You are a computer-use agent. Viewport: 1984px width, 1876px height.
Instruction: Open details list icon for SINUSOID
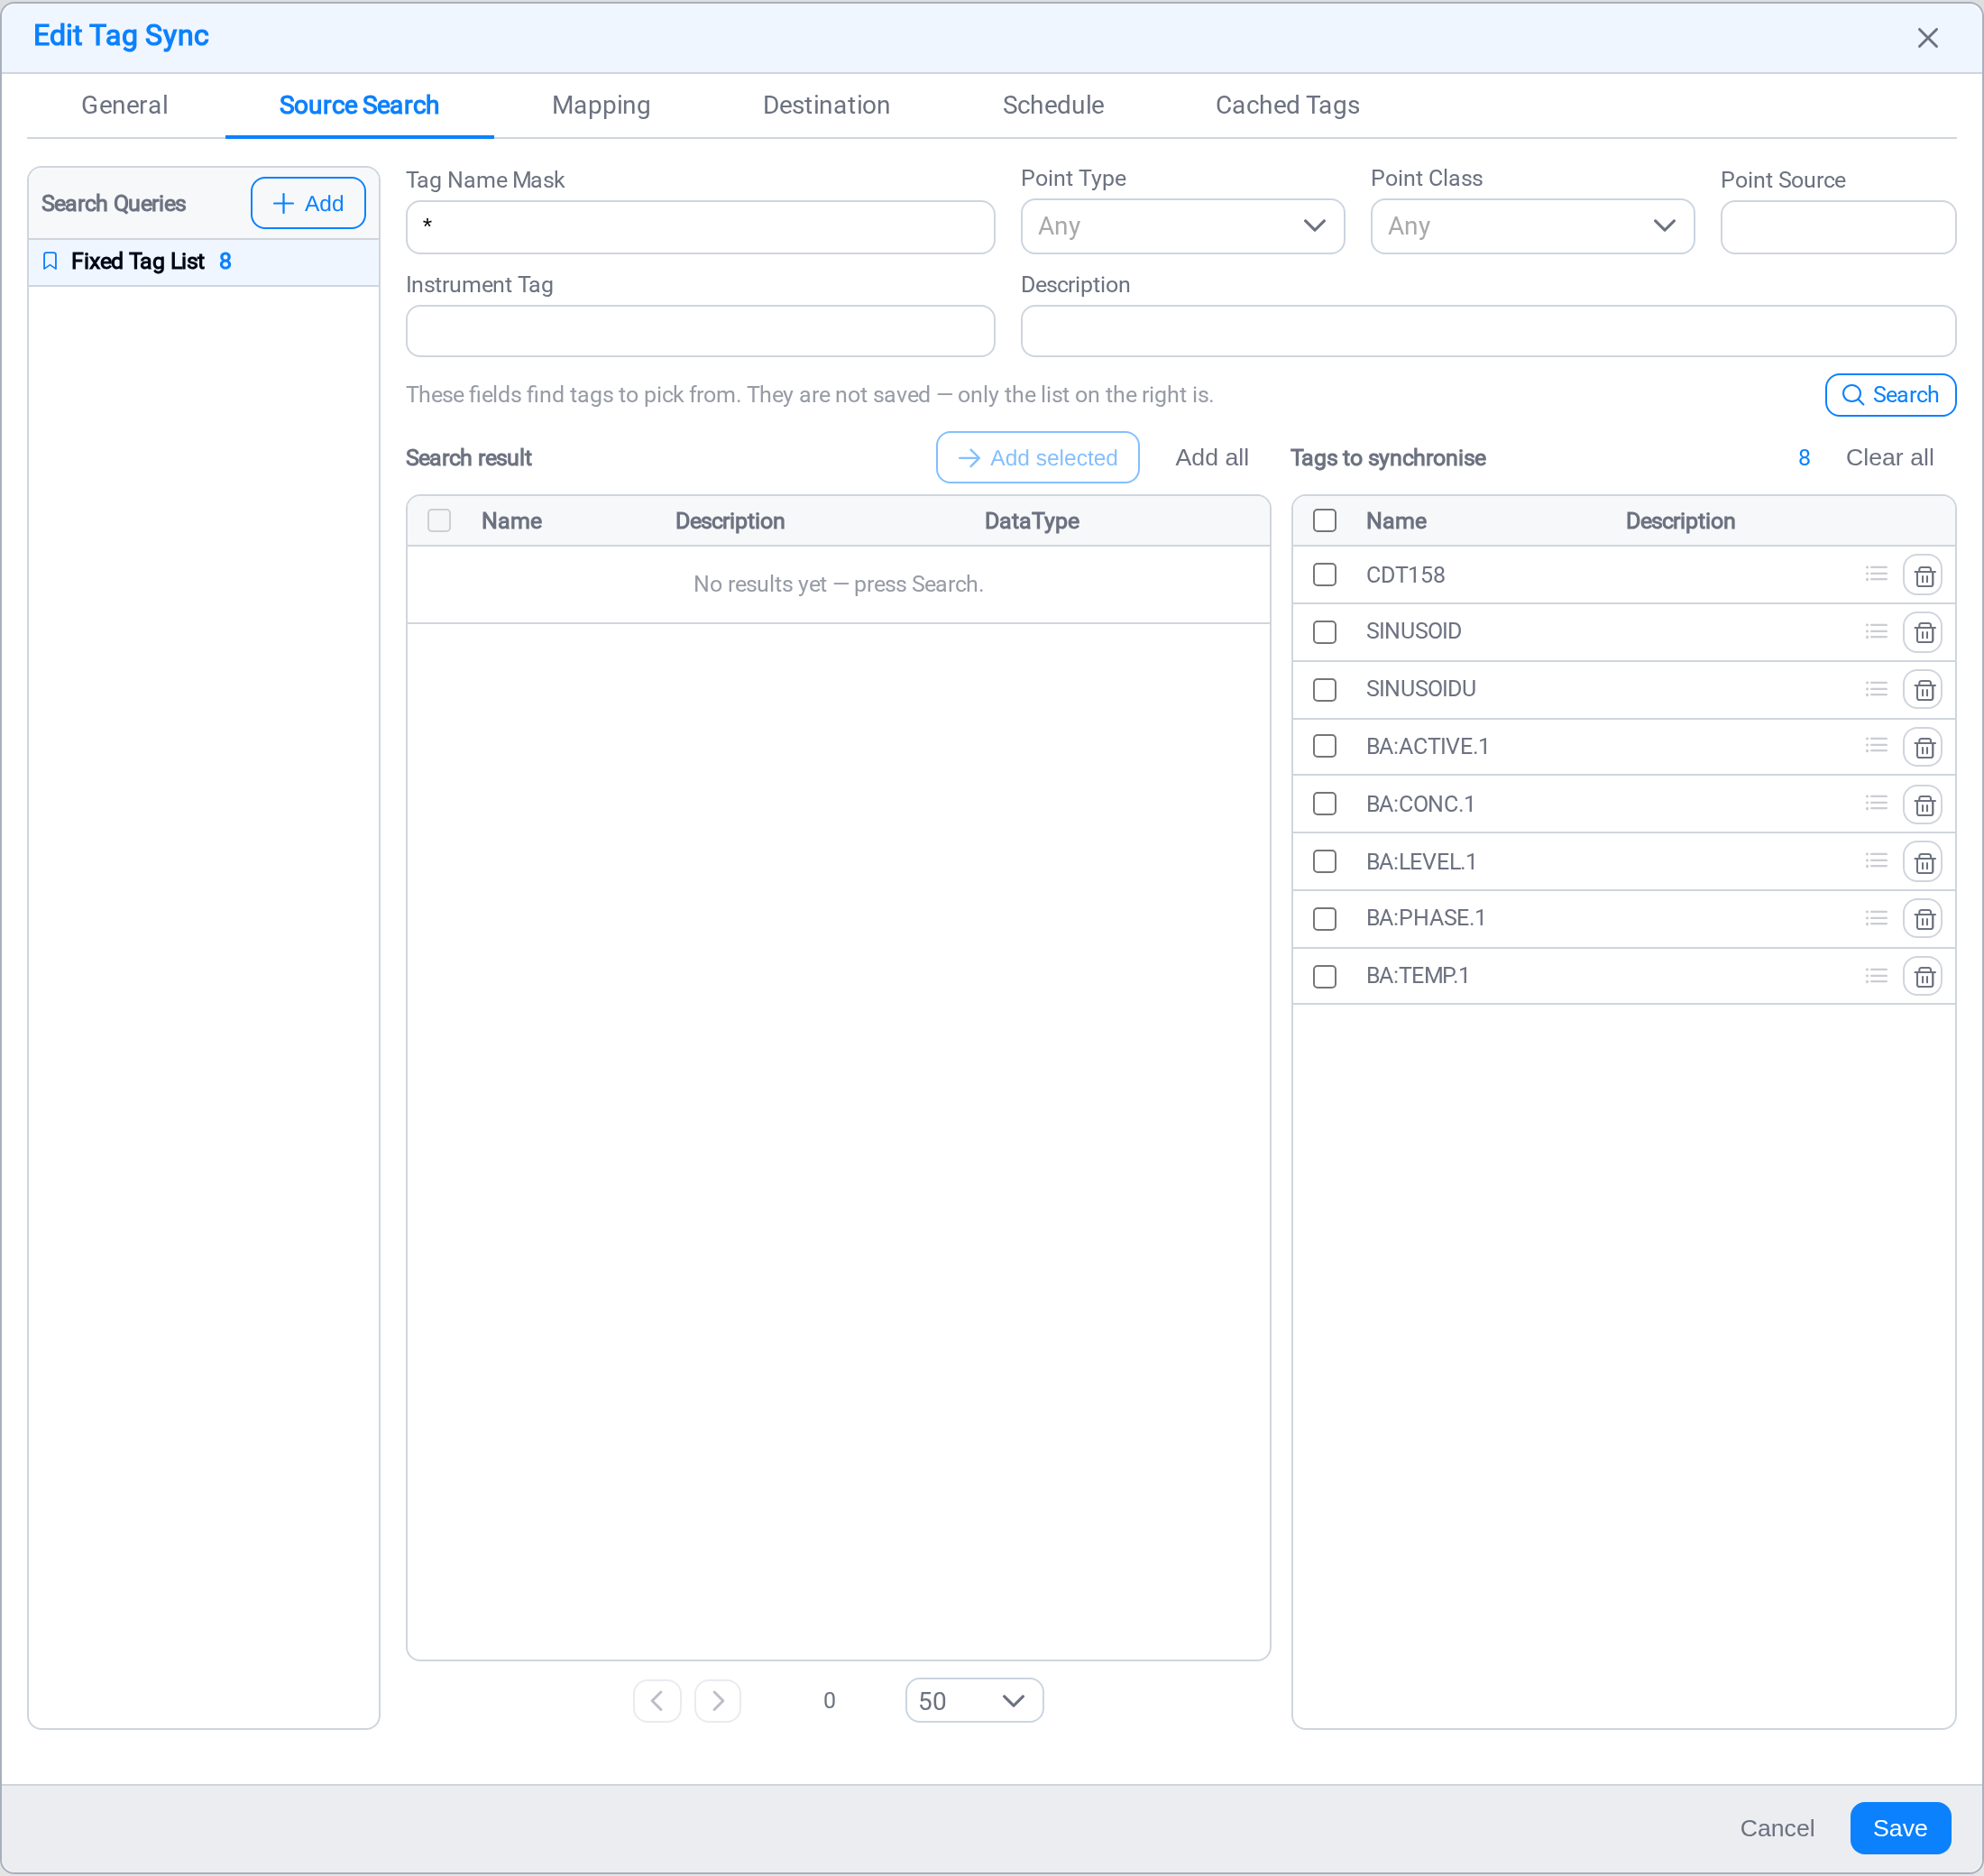point(1876,631)
